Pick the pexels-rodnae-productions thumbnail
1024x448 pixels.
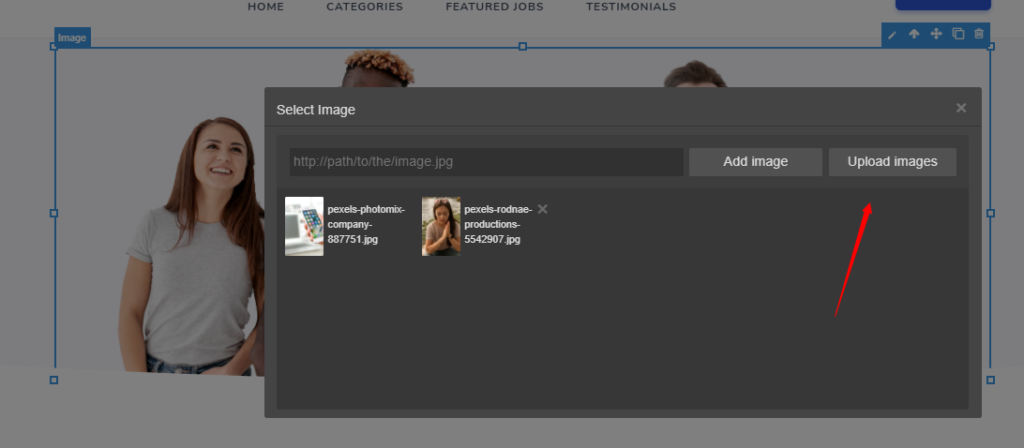click(x=441, y=226)
